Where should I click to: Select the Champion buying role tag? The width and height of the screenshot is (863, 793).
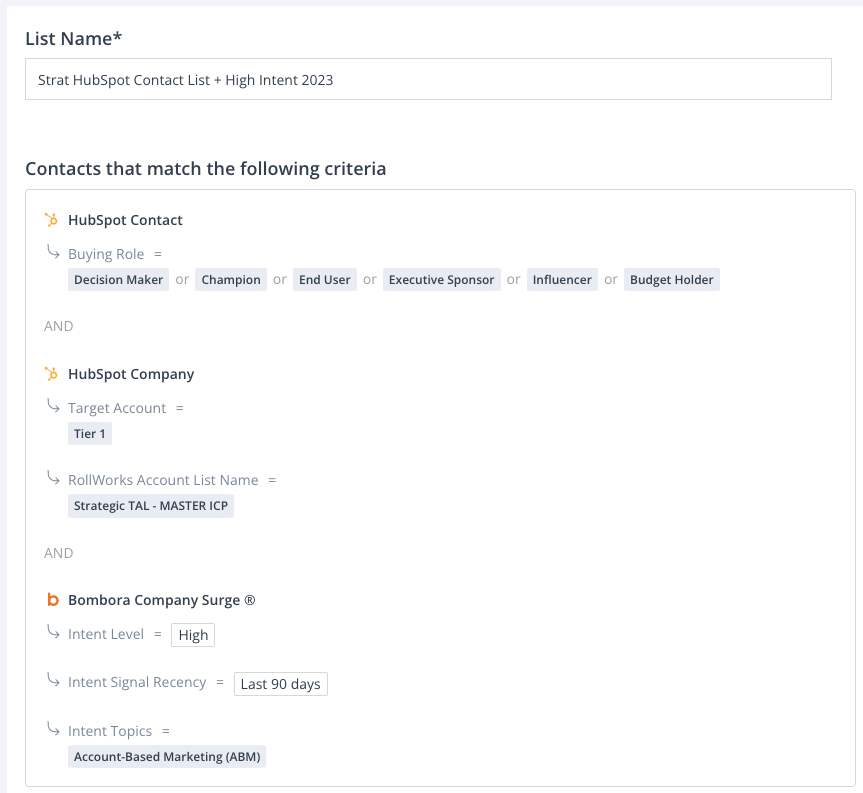click(231, 280)
